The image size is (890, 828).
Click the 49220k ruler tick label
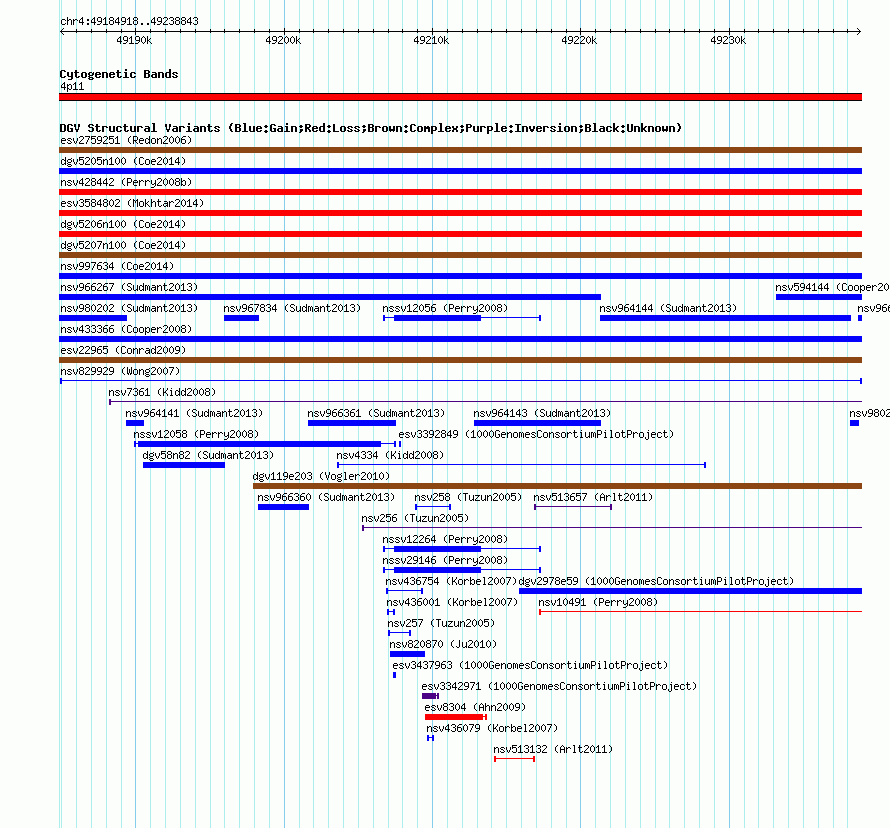(579, 40)
